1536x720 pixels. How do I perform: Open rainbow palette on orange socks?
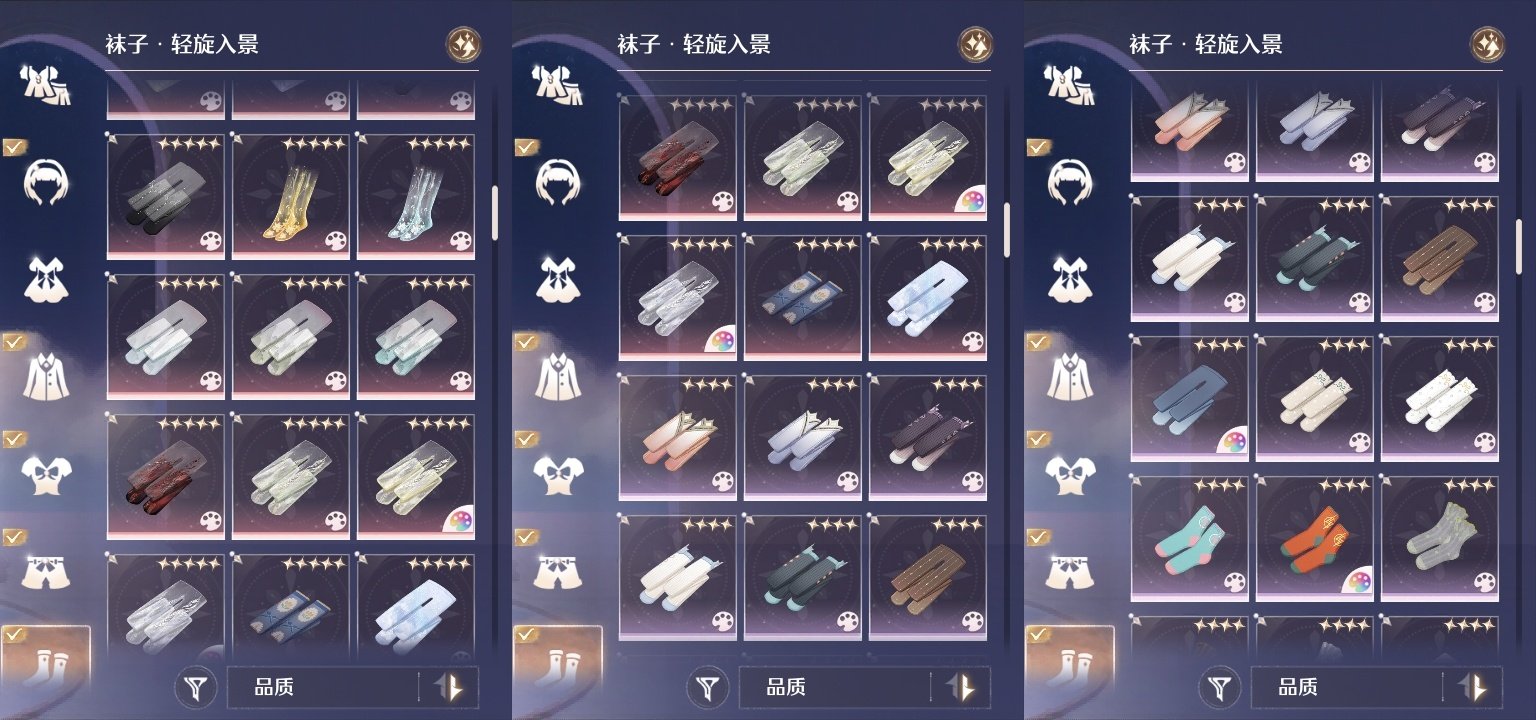click(1358, 582)
